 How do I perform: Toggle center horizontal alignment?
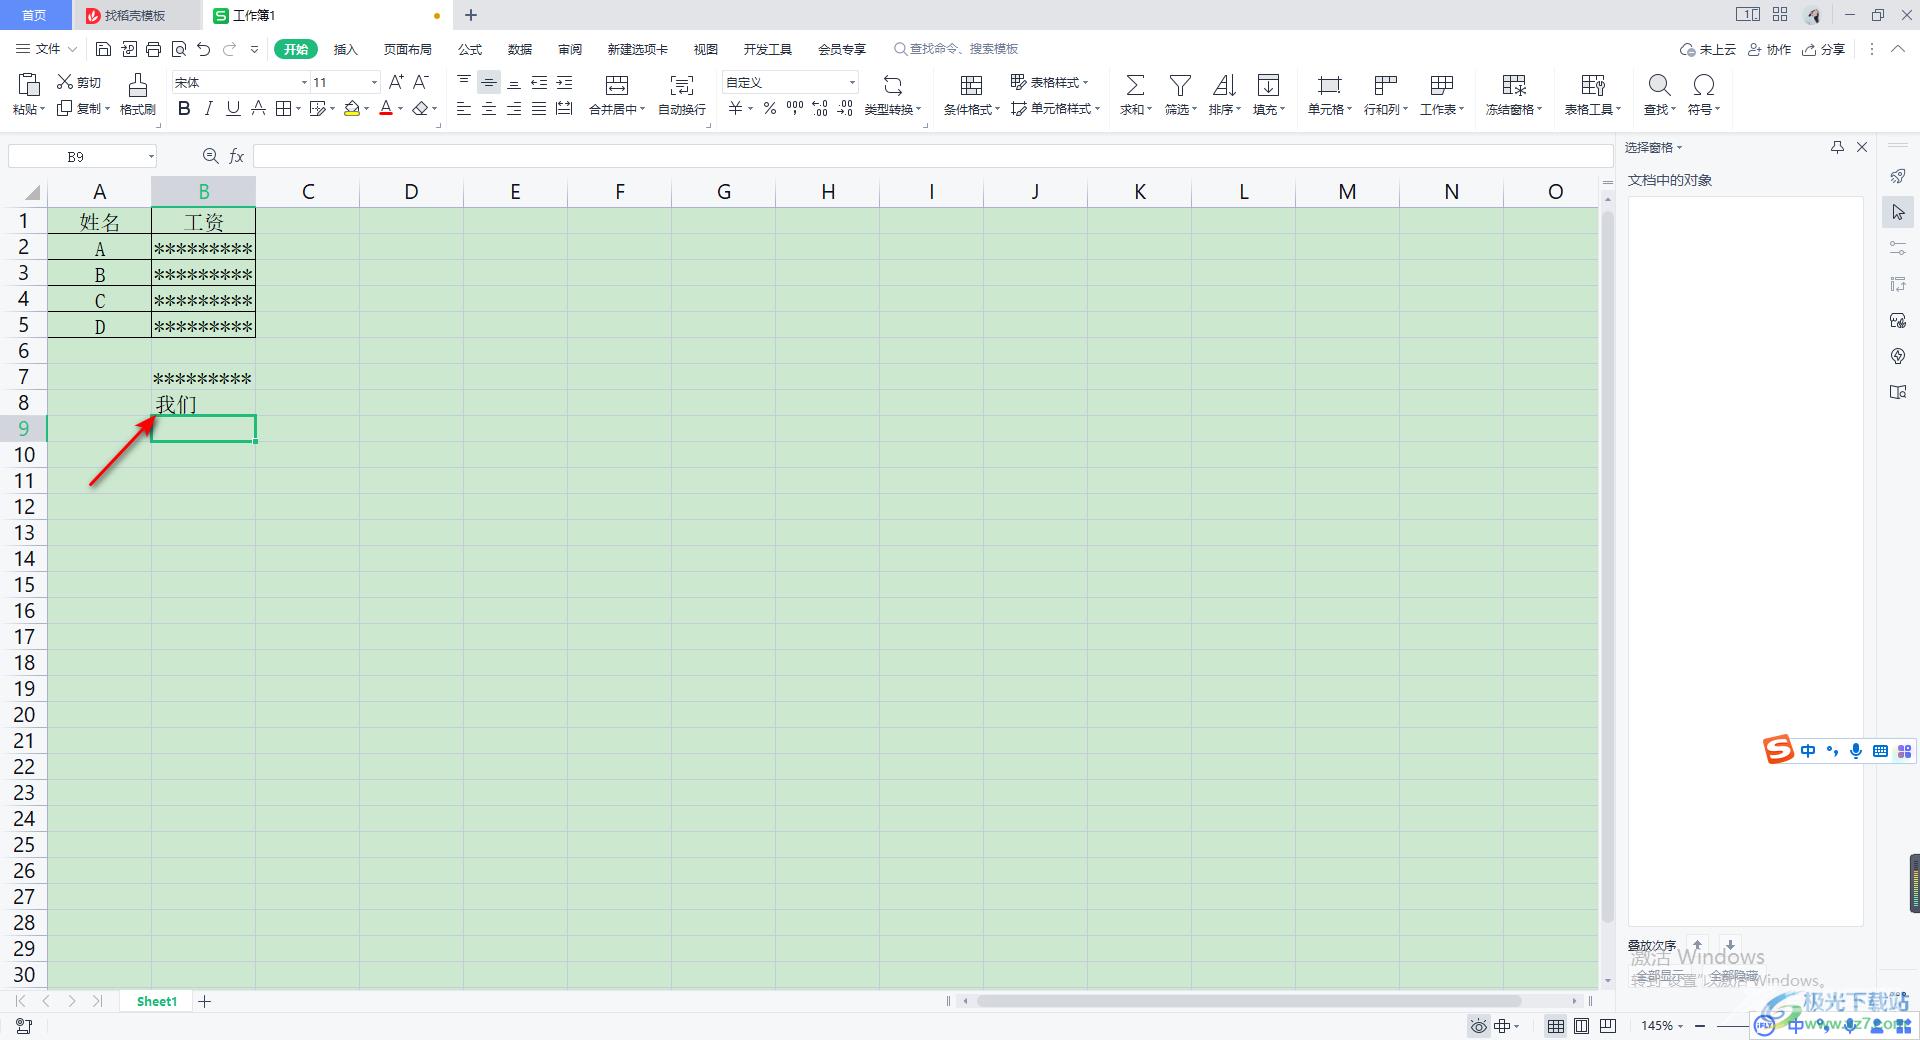tap(489, 108)
